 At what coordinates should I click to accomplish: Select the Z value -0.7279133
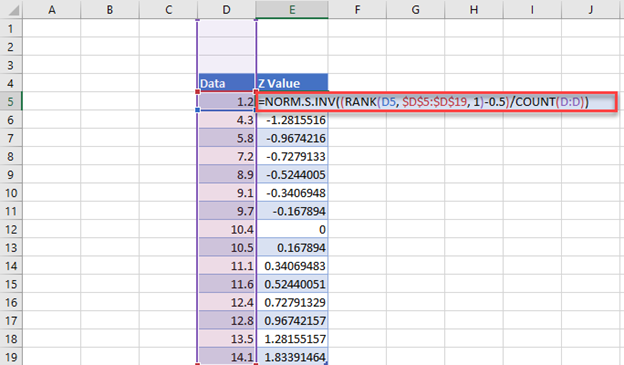tap(292, 156)
